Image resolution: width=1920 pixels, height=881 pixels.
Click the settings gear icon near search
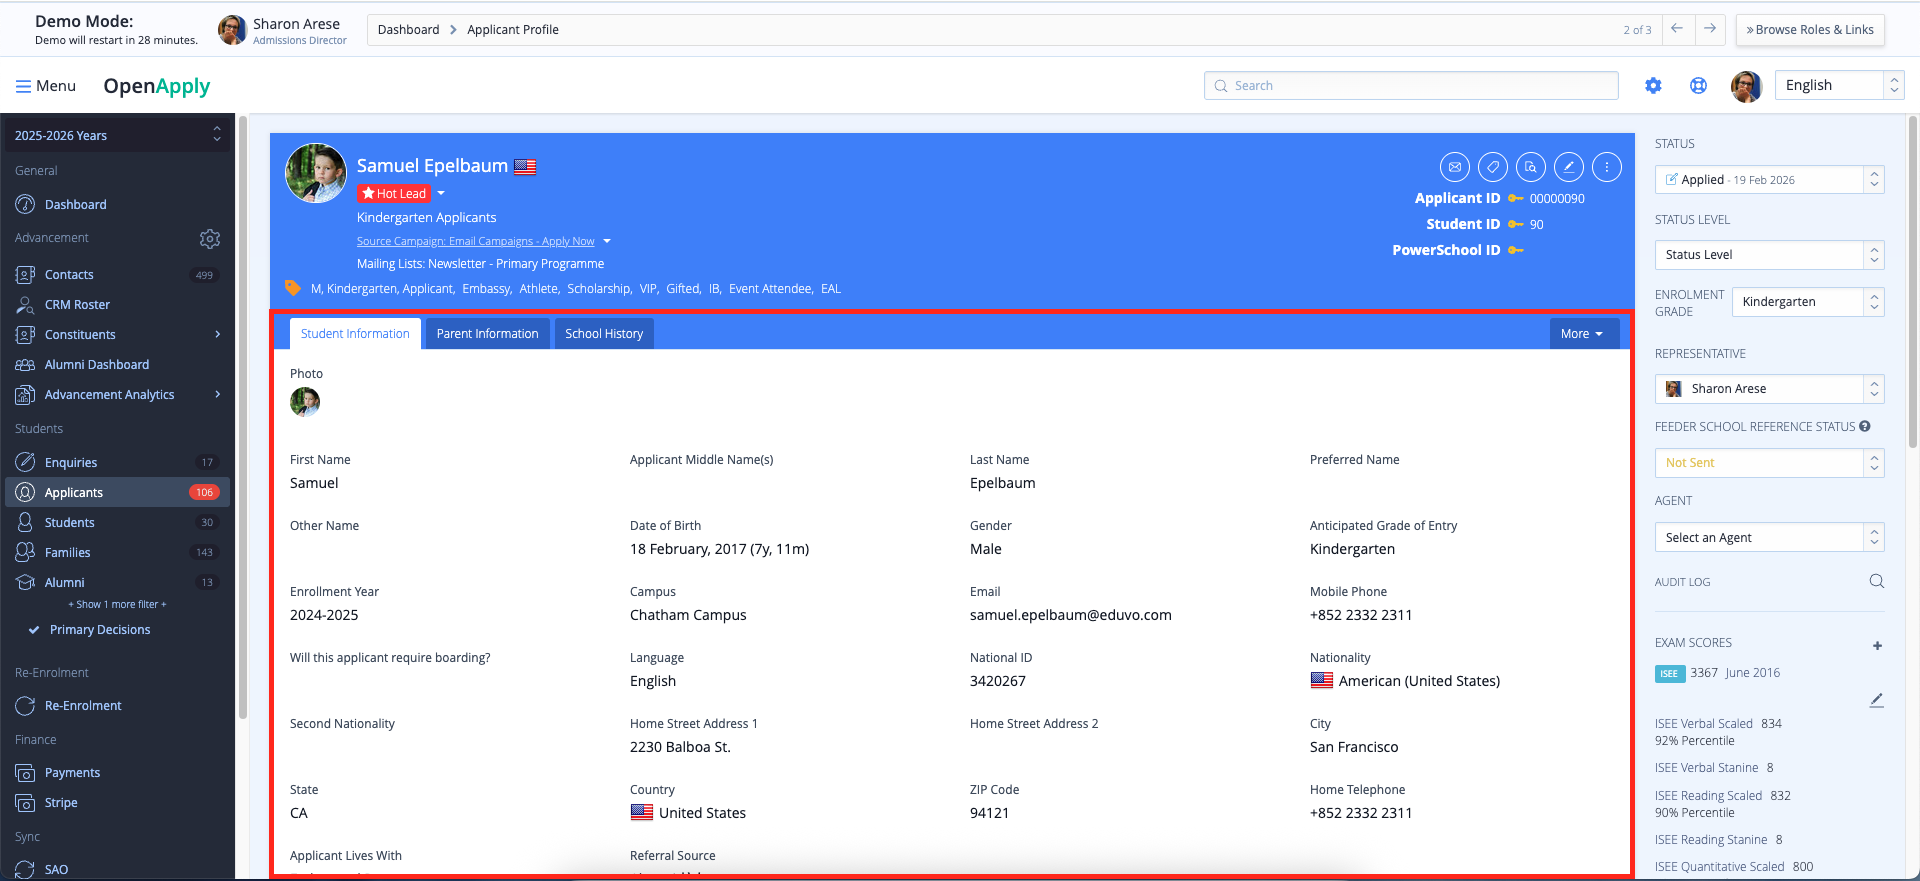(1653, 86)
